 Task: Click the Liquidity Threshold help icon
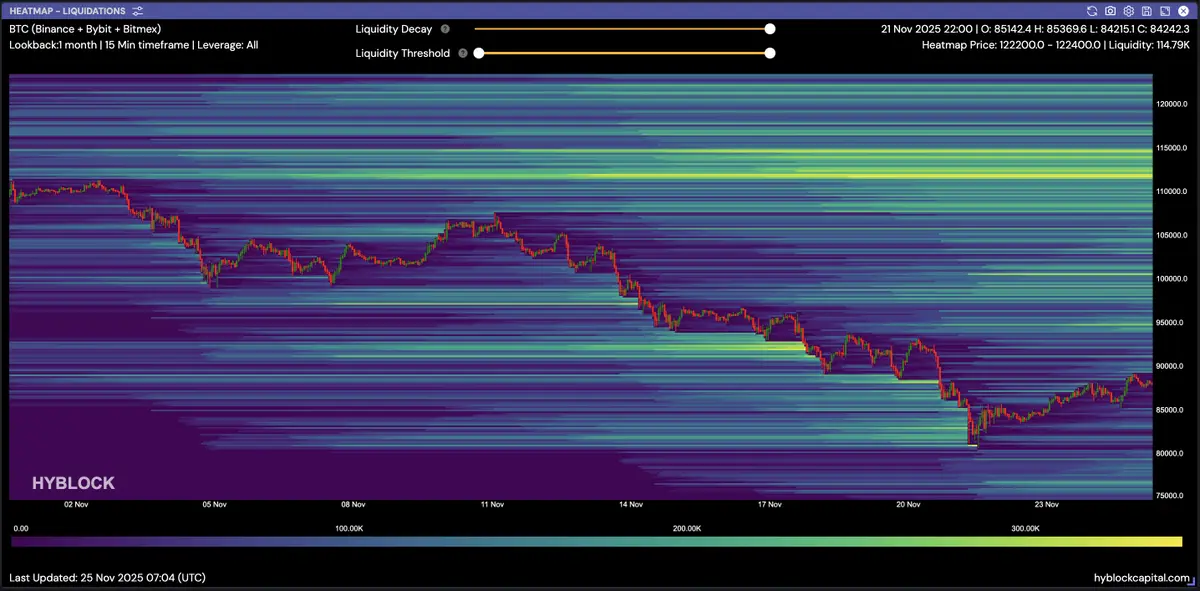point(463,53)
